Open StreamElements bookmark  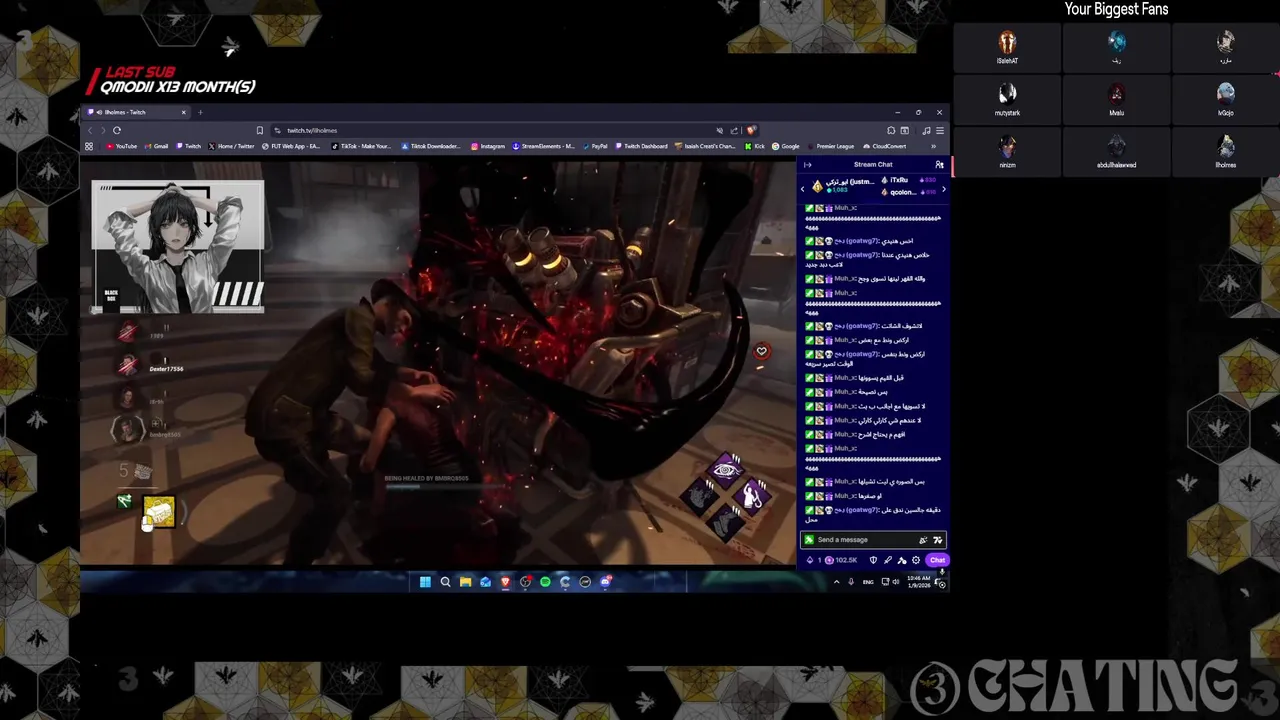(x=543, y=146)
